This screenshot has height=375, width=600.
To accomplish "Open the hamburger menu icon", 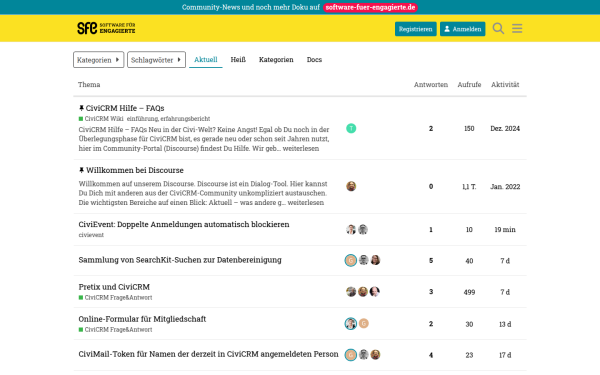I will pos(517,29).
